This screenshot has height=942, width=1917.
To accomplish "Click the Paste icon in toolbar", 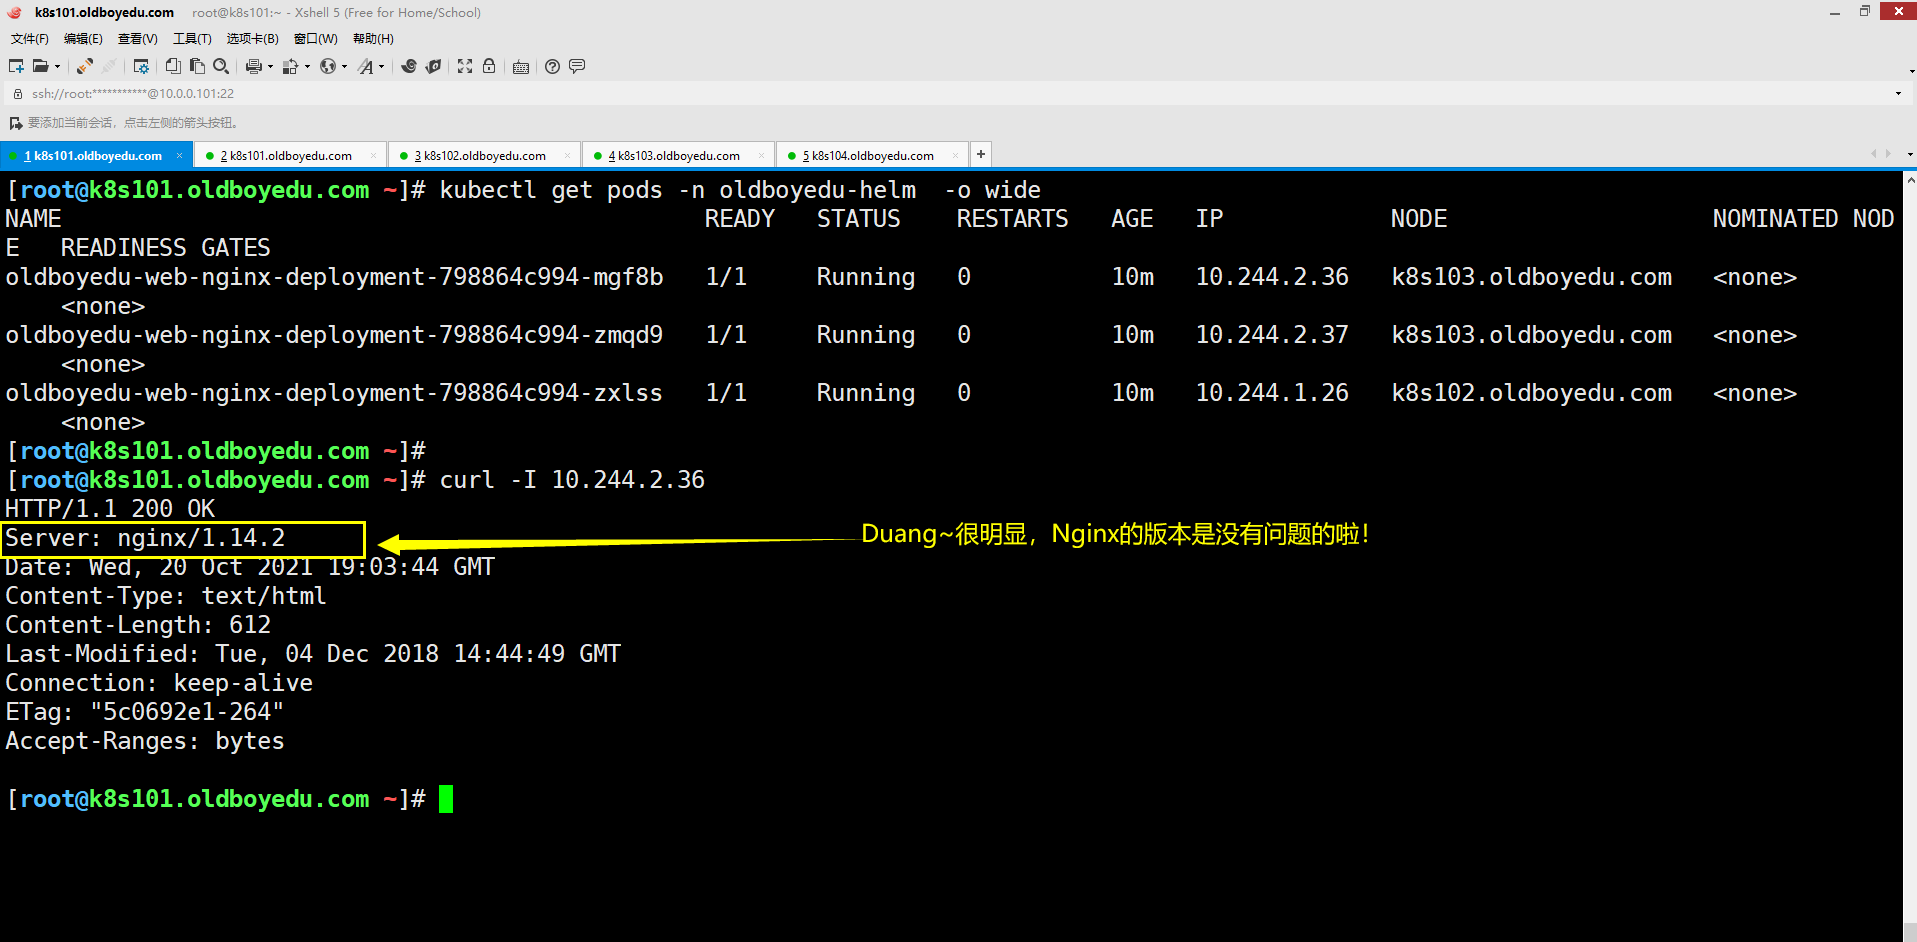I will [197, 66].
